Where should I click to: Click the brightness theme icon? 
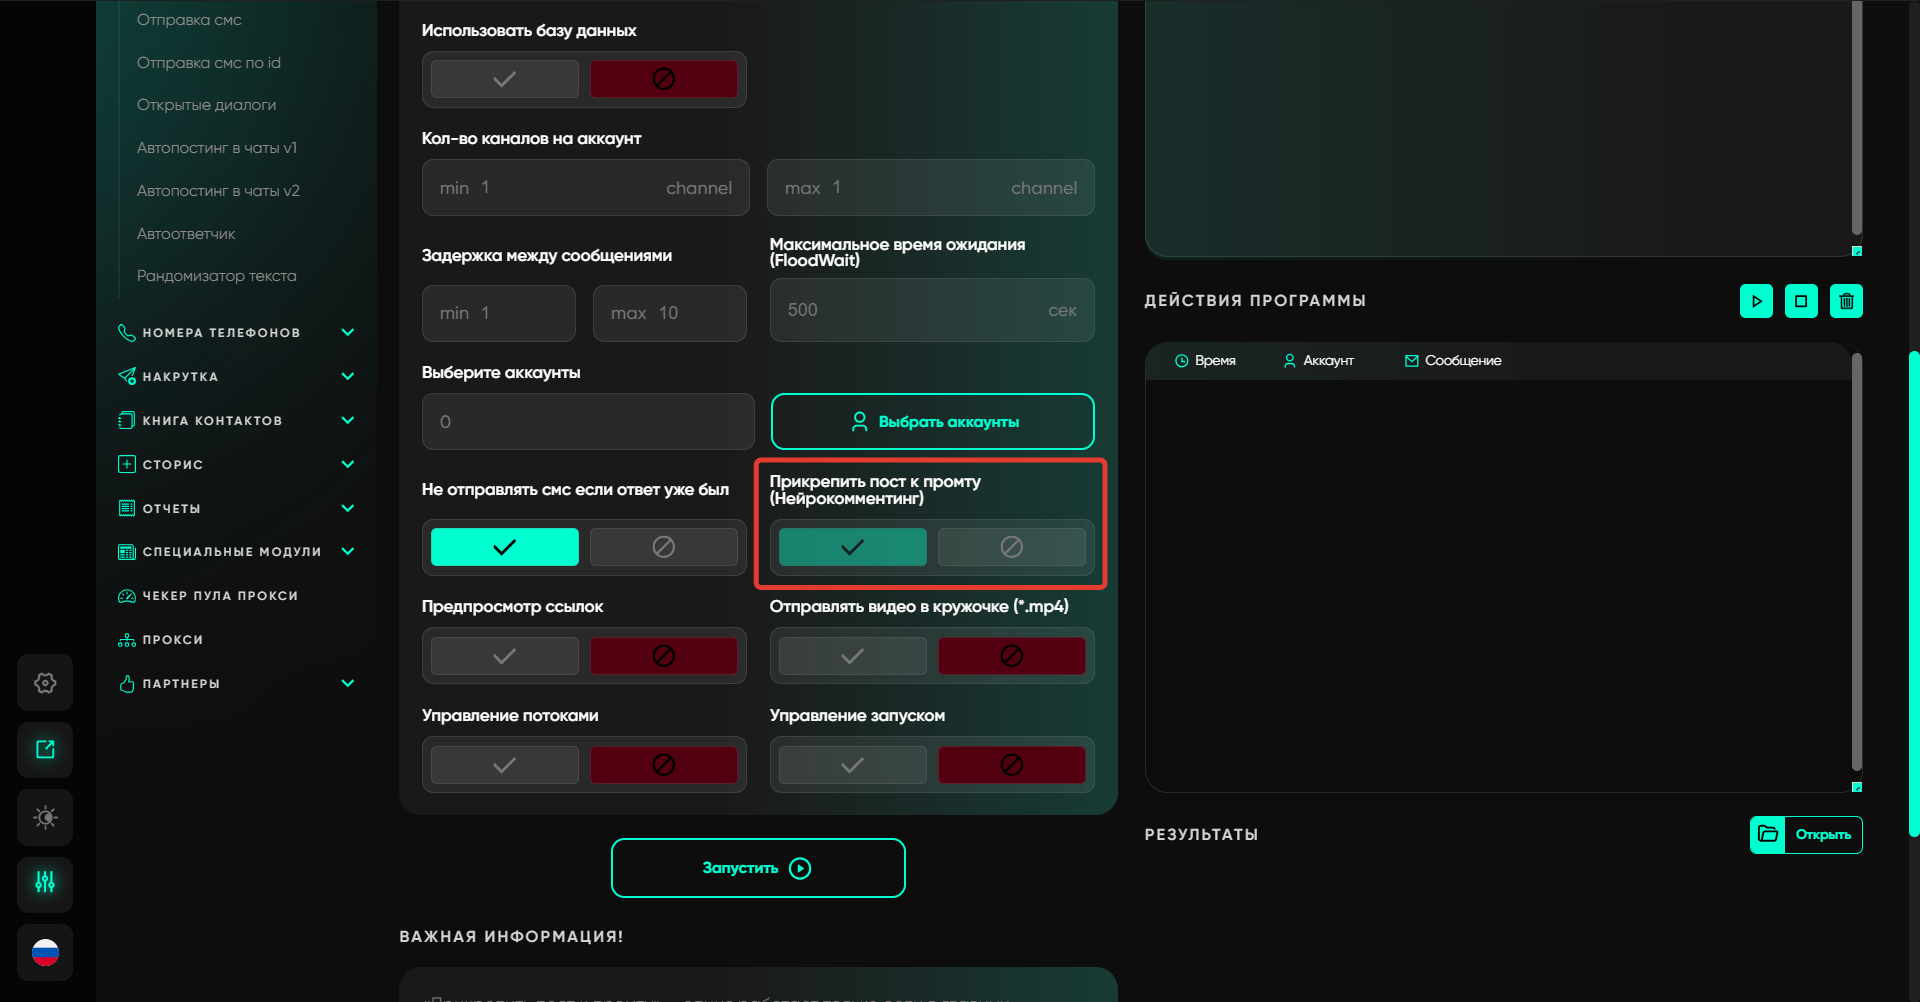[45, 817]
